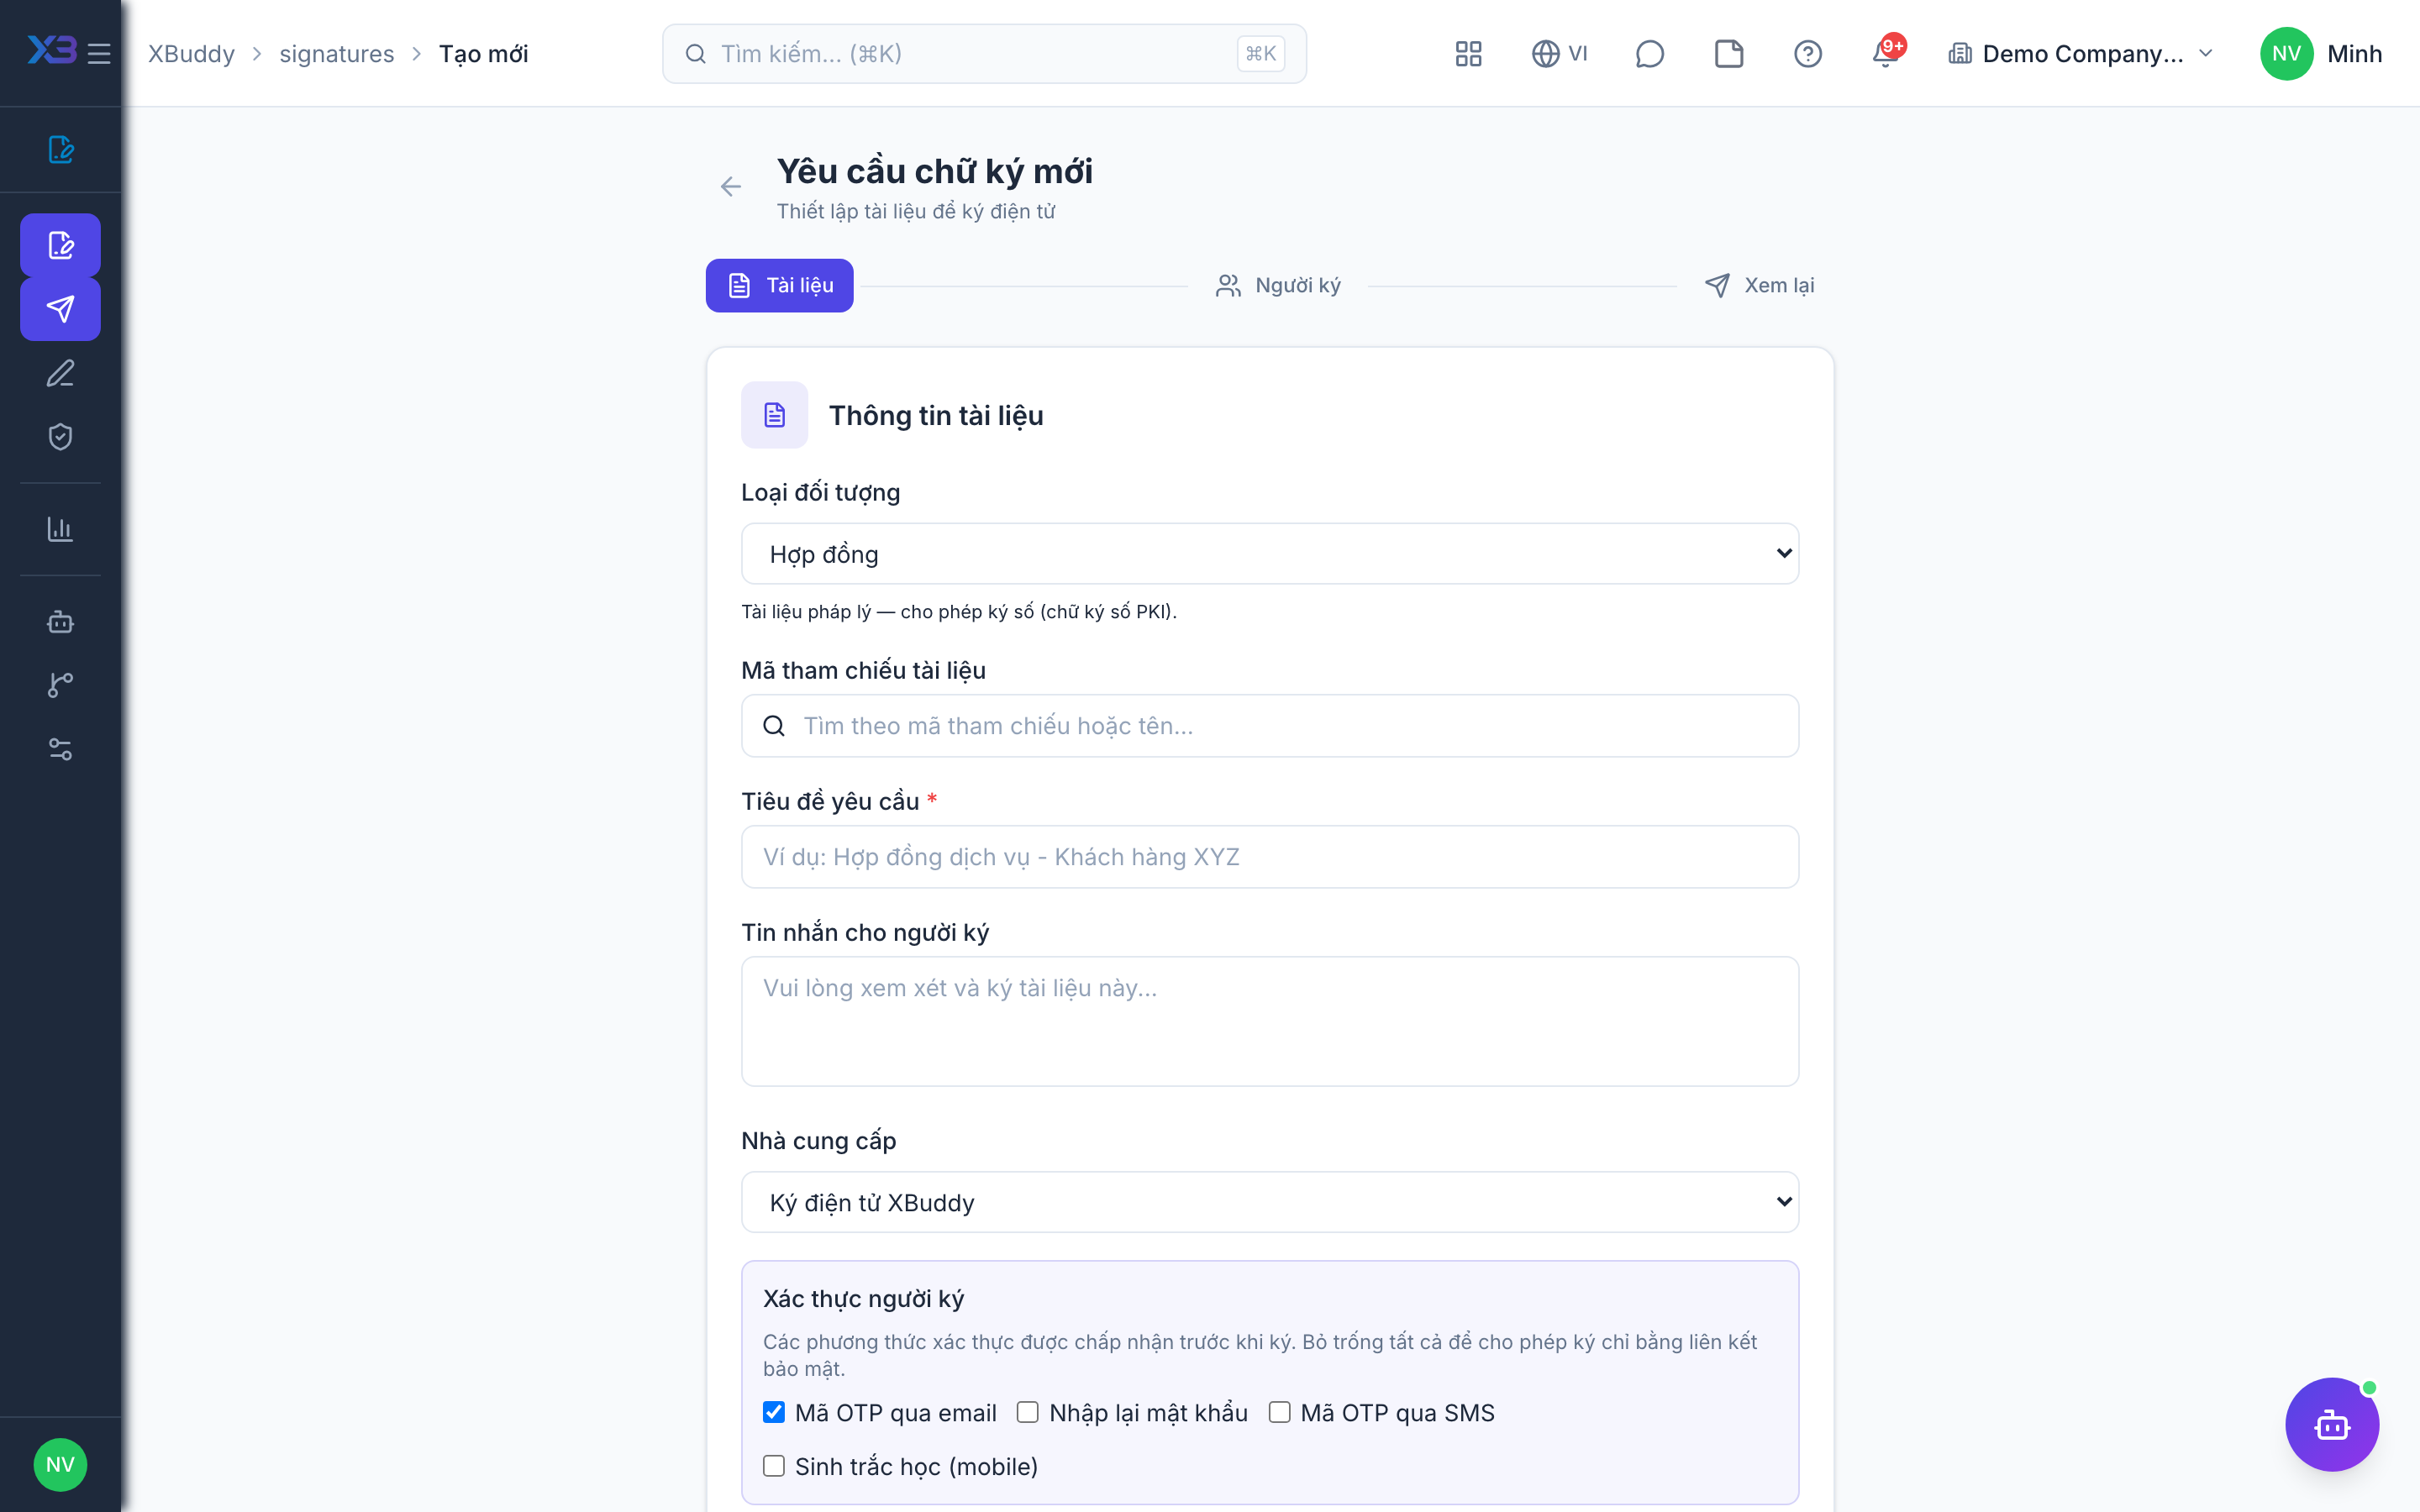Click the Mã tham chiếu tài liệu search field

1269,726
